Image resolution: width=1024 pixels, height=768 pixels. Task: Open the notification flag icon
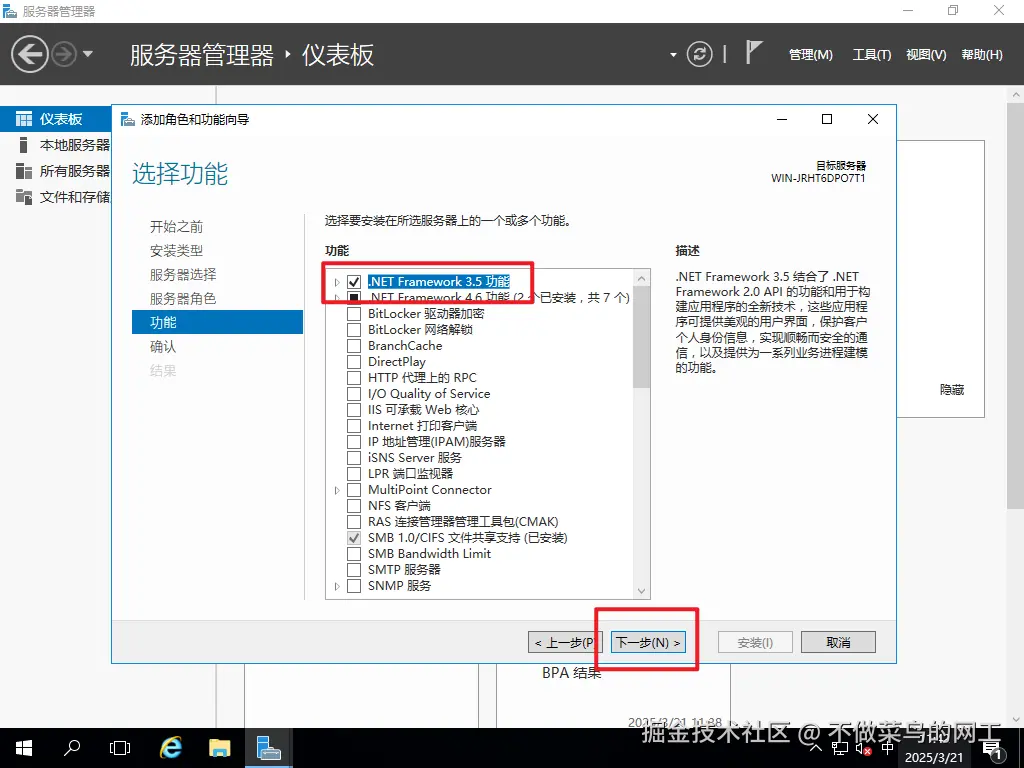(x=755, y=52)
